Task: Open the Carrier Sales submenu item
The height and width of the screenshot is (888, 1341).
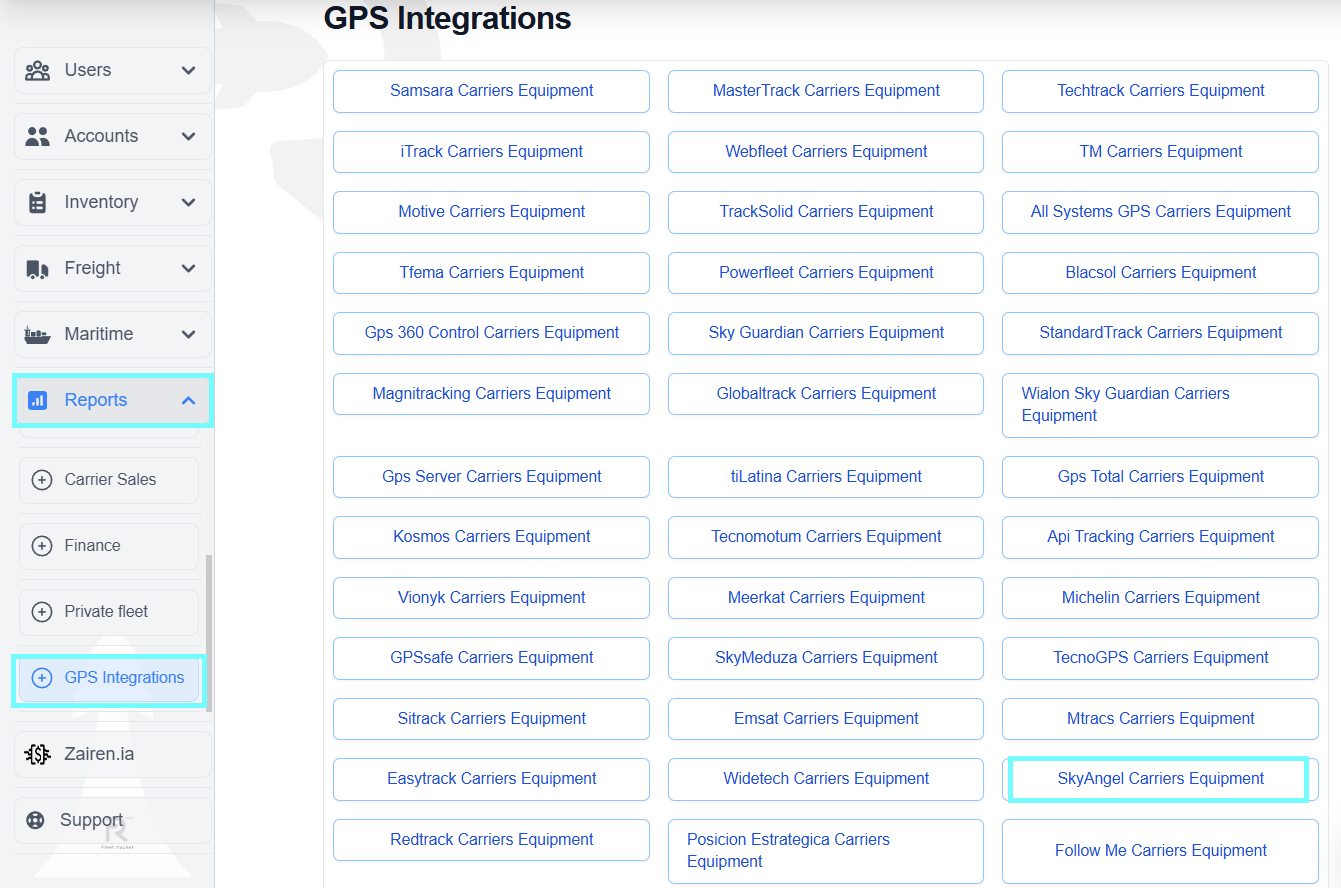Action: [109, 480]
